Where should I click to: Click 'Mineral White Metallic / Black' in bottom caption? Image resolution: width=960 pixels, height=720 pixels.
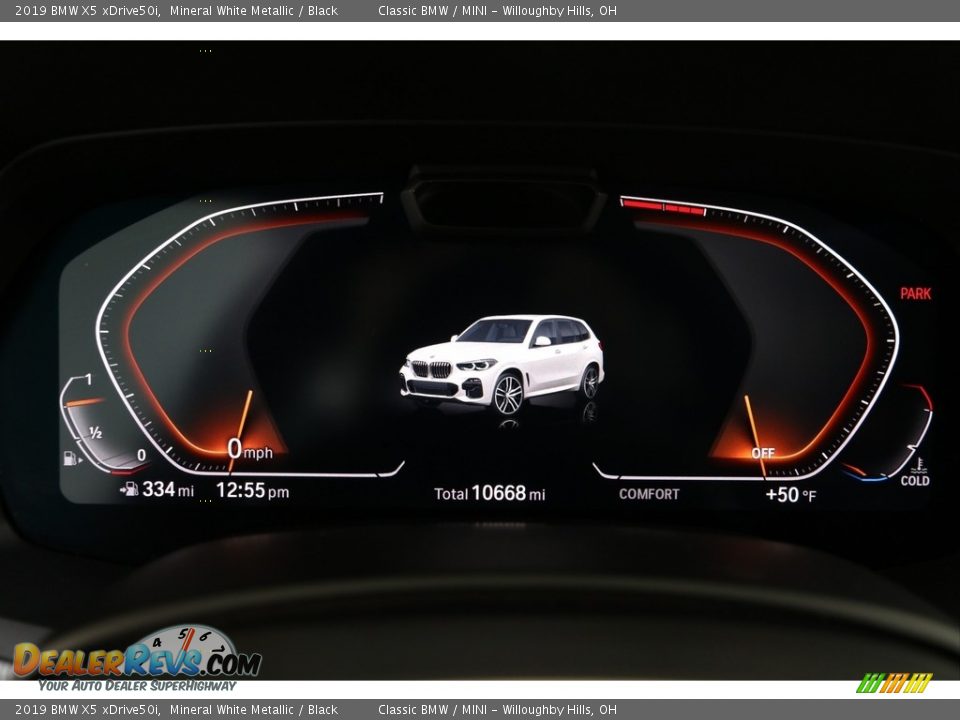coord(253,710)
